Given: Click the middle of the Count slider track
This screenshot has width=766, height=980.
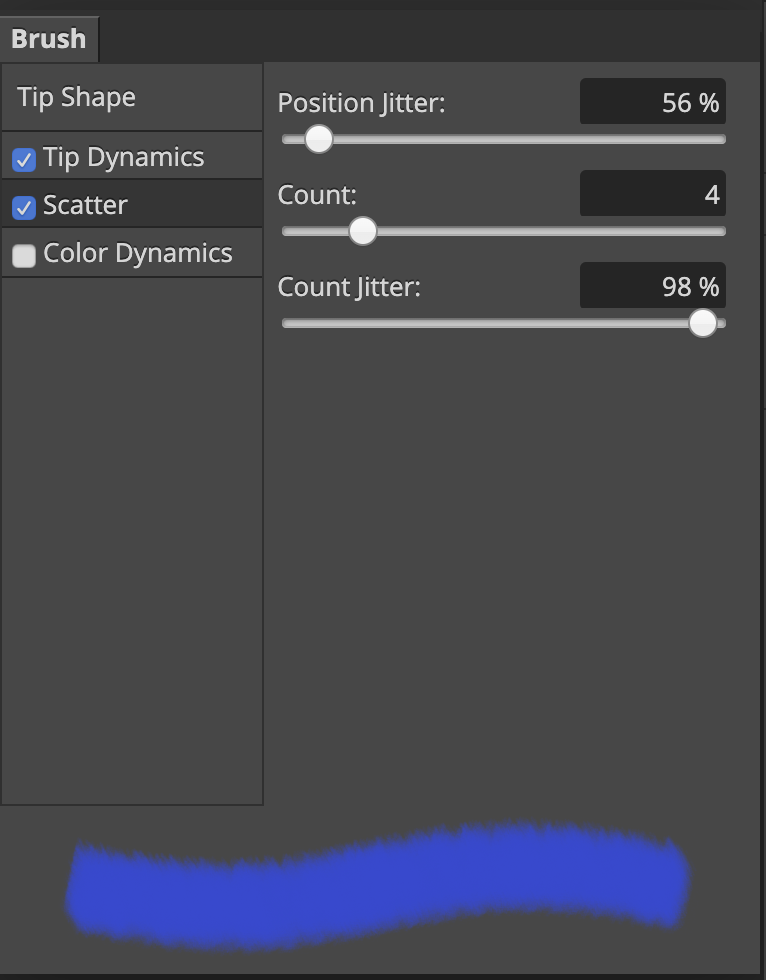Looking at the screenshot, I should point(504,231).
